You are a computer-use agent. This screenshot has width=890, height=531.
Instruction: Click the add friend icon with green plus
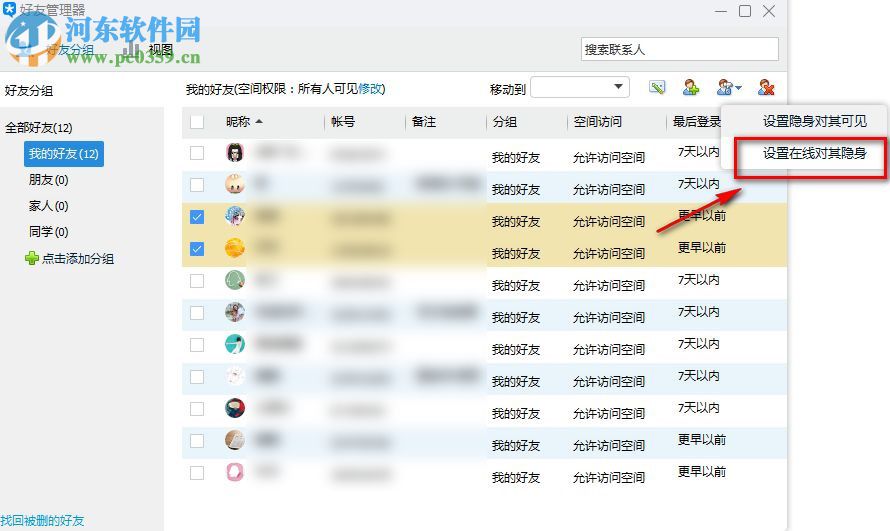(x=691, y=87)
